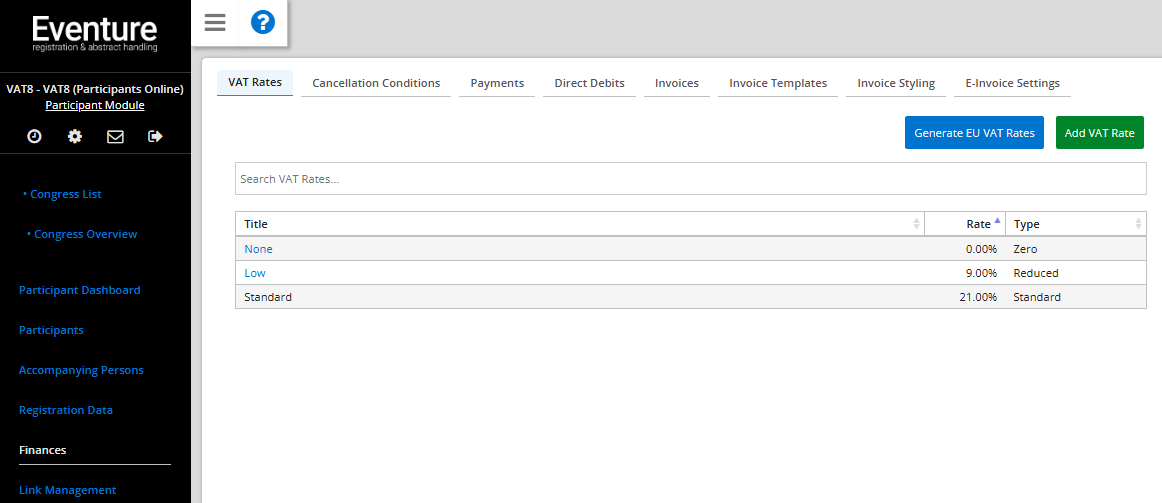Sort table by Rate column arrow
Image resolution: width=1162 pixels, height=503 pixels.
(996, 223)
